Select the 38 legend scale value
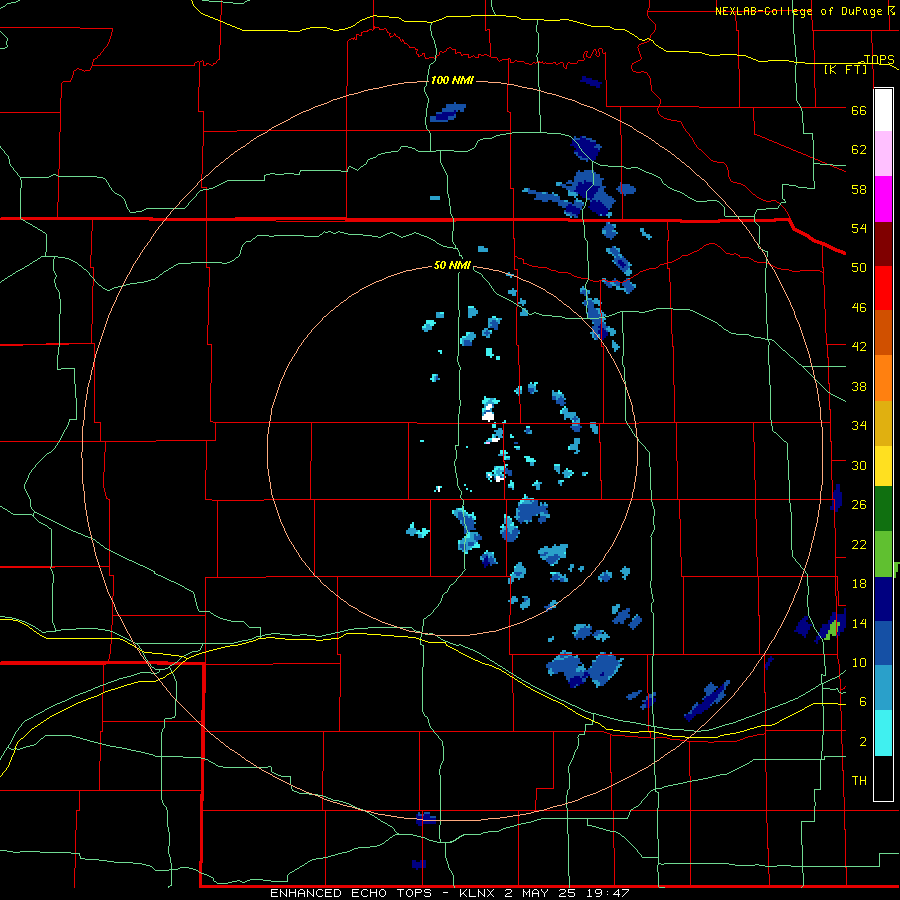The image size is (900, 900). tap(859, 386)
